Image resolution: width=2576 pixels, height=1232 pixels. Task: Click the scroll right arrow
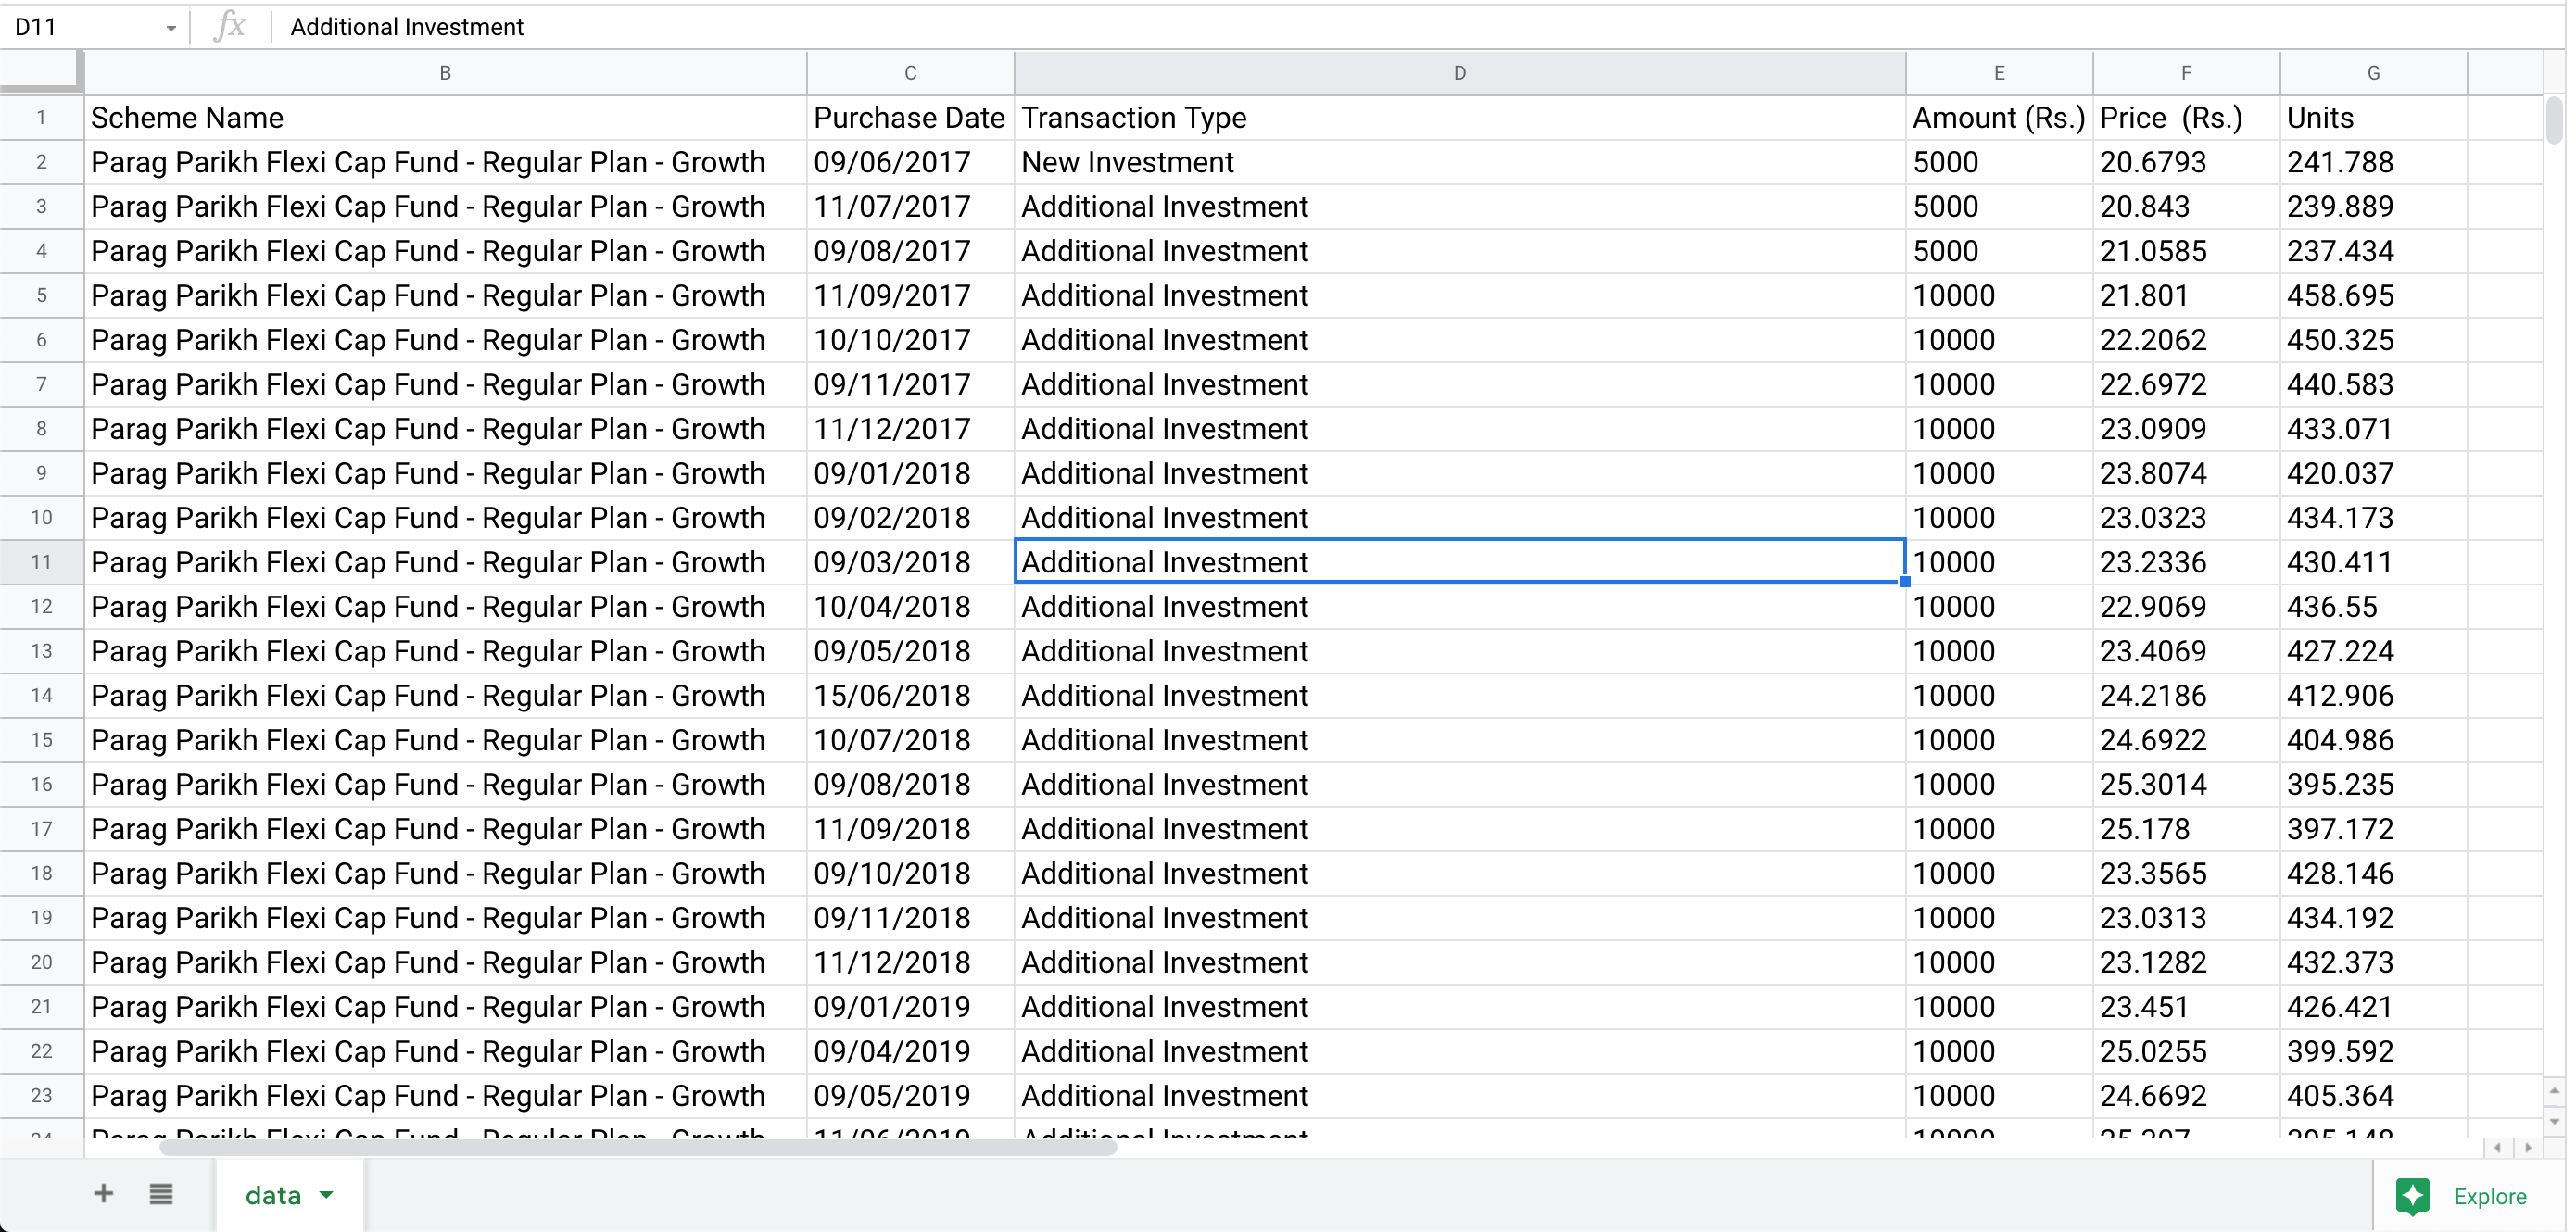pos(2528,1148)
